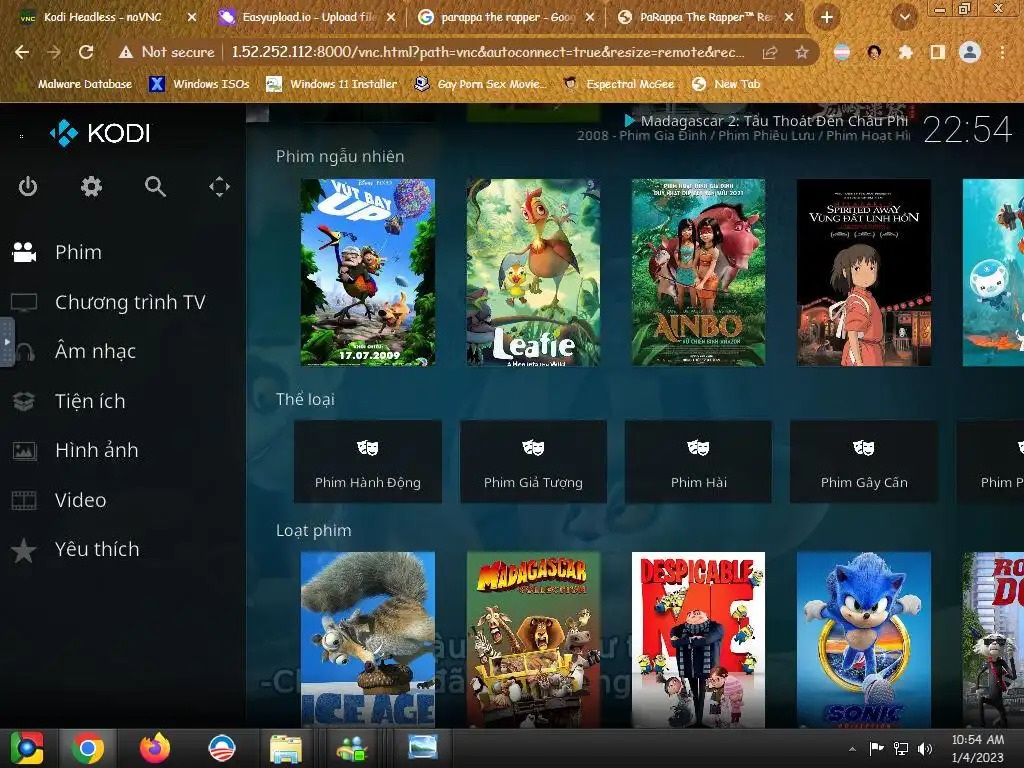This screenshot has width=1024, height=768.
Task: Click the browser address bar URL
Action: coord(488,52)
